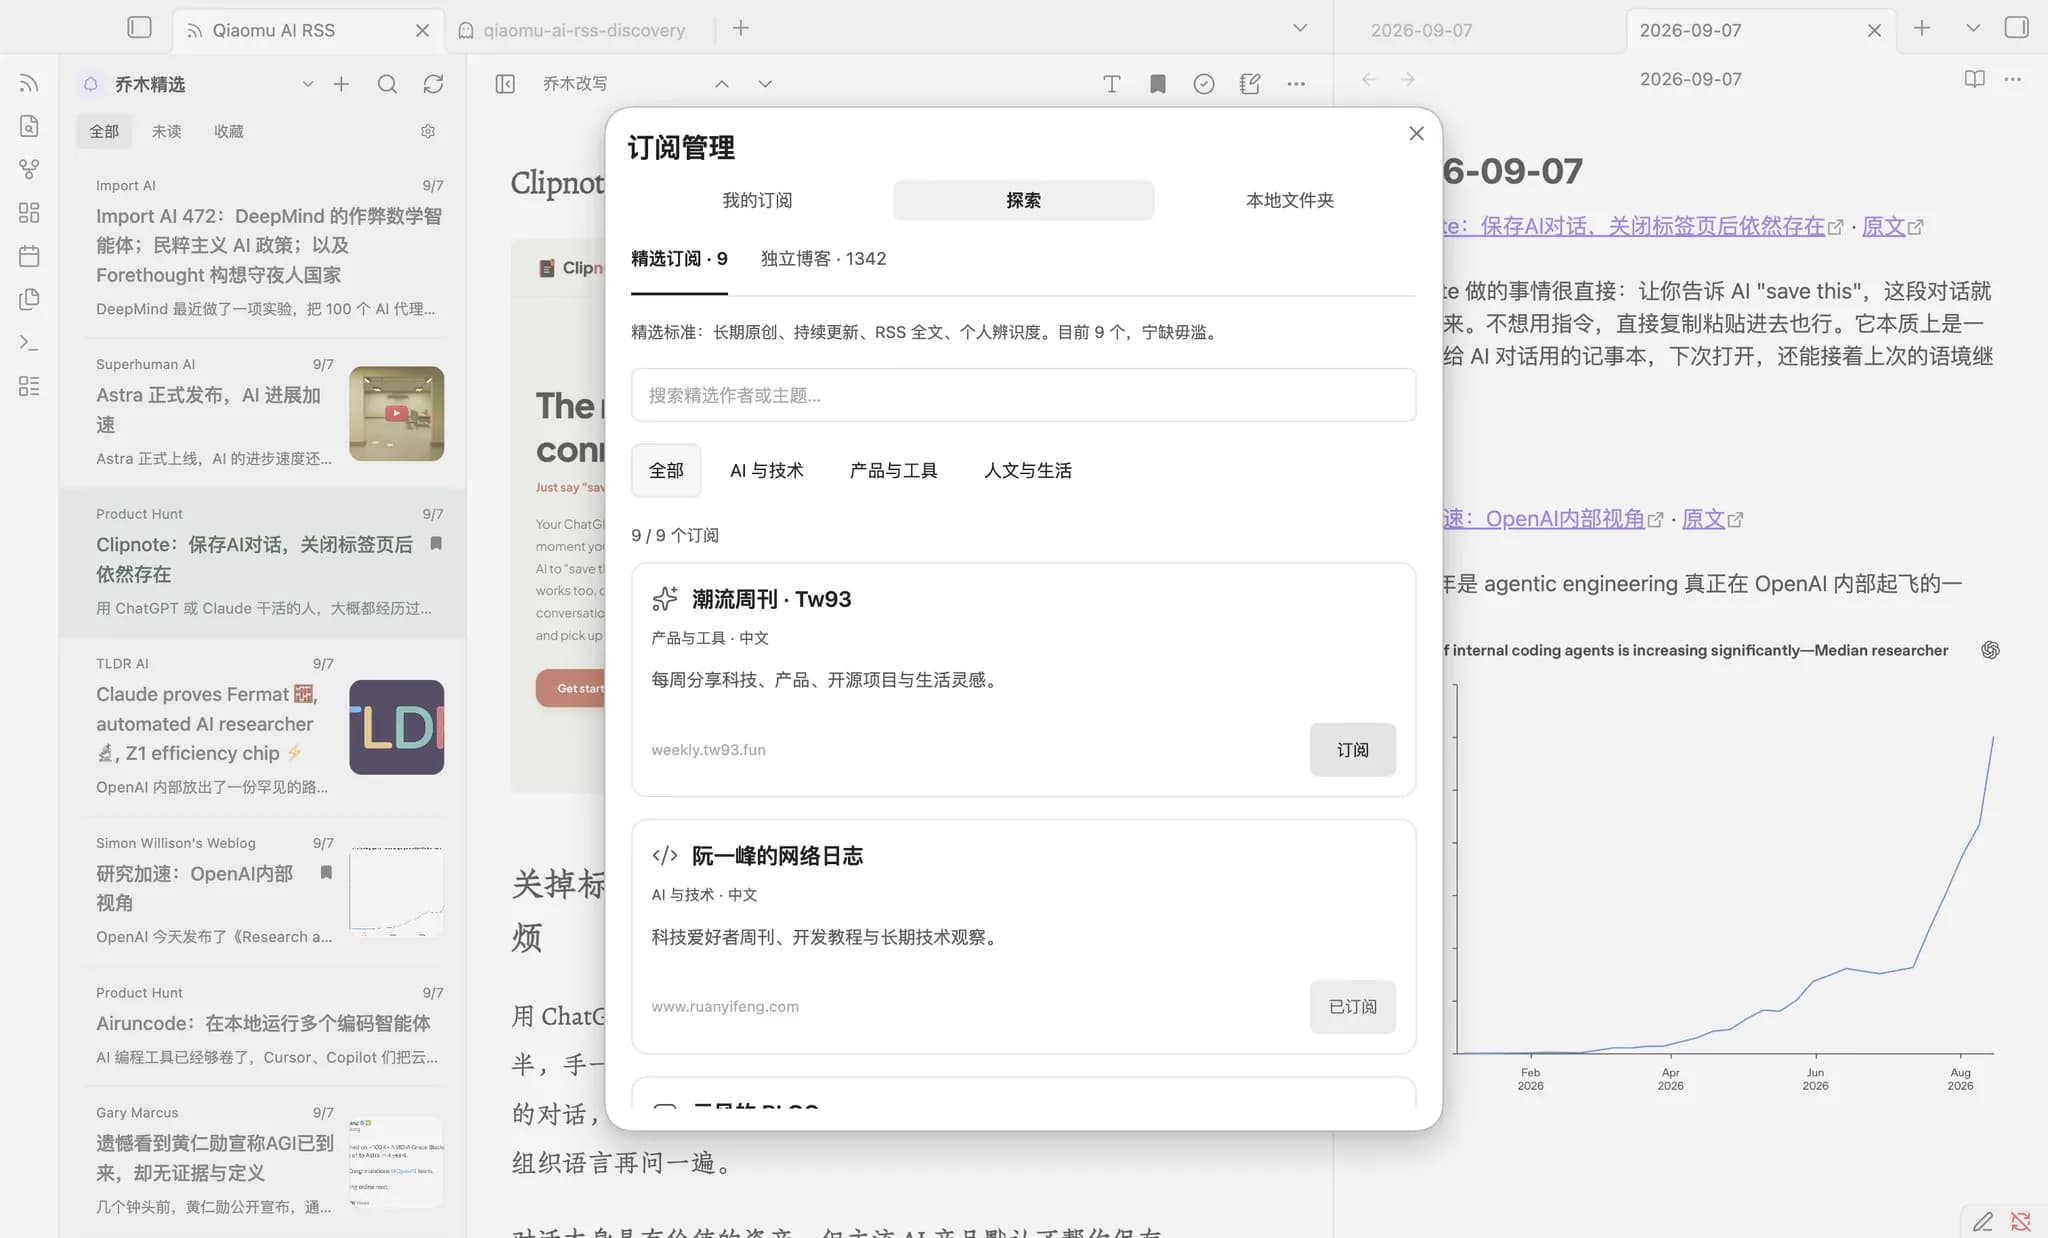2048x1238 pixels.
Task: Open search in the feed list
Action: tap(387, 84)
